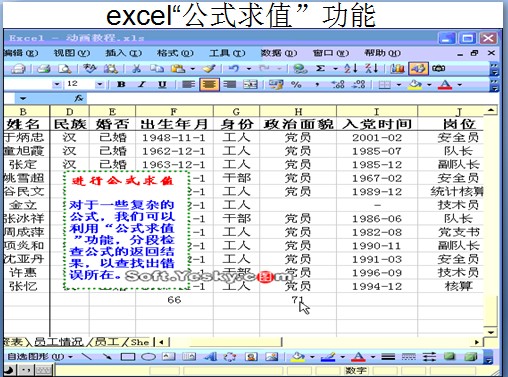Viewport: 508px width, 377px height.
Task: Apply the Percent style icon
Action: click(296, 85)
